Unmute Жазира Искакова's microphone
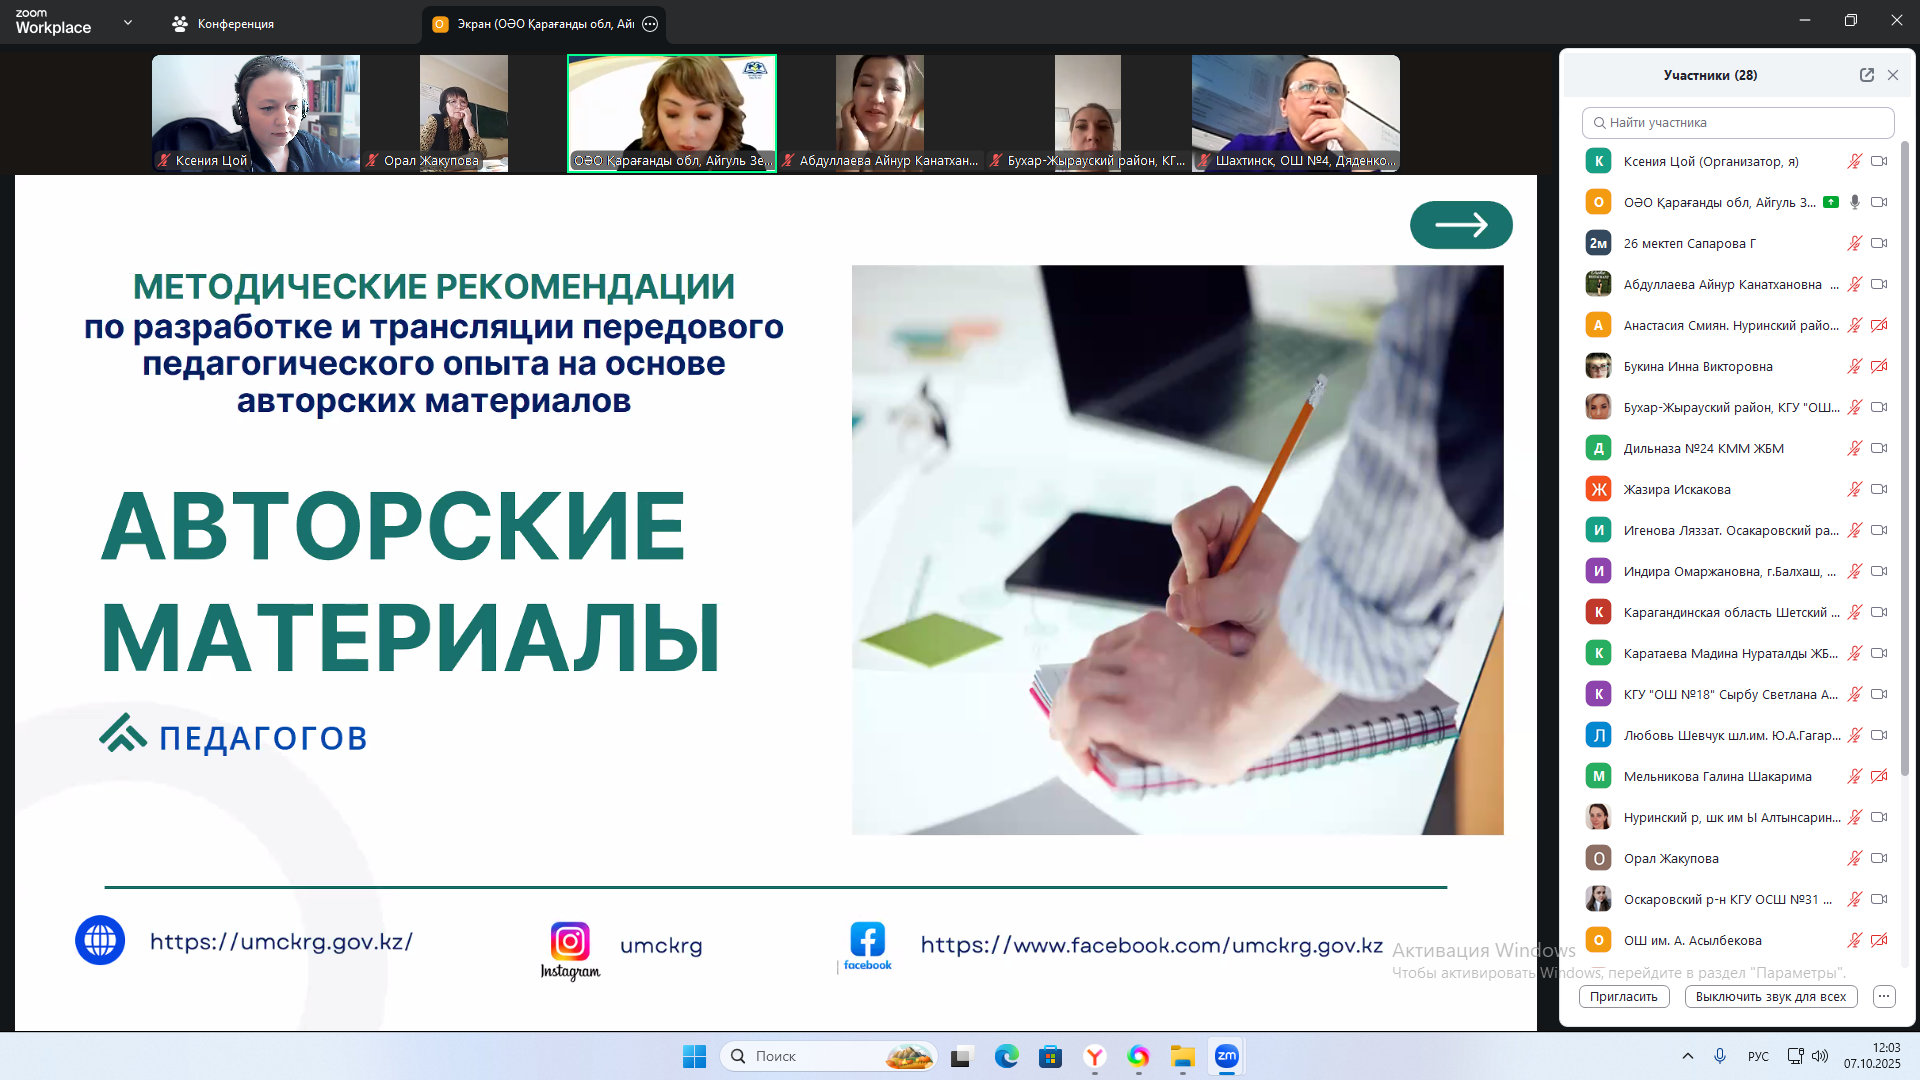 pos(1855,489)
